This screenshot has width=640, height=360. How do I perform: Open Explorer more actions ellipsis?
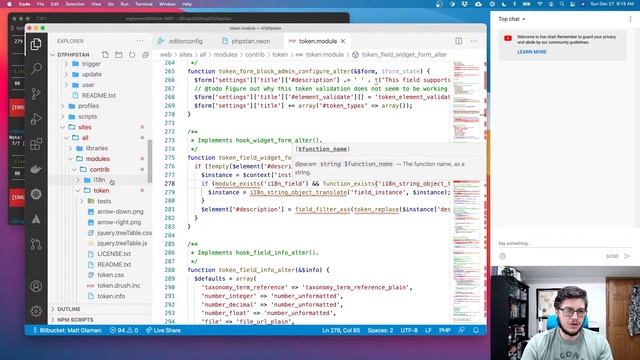tap(140, 41)
